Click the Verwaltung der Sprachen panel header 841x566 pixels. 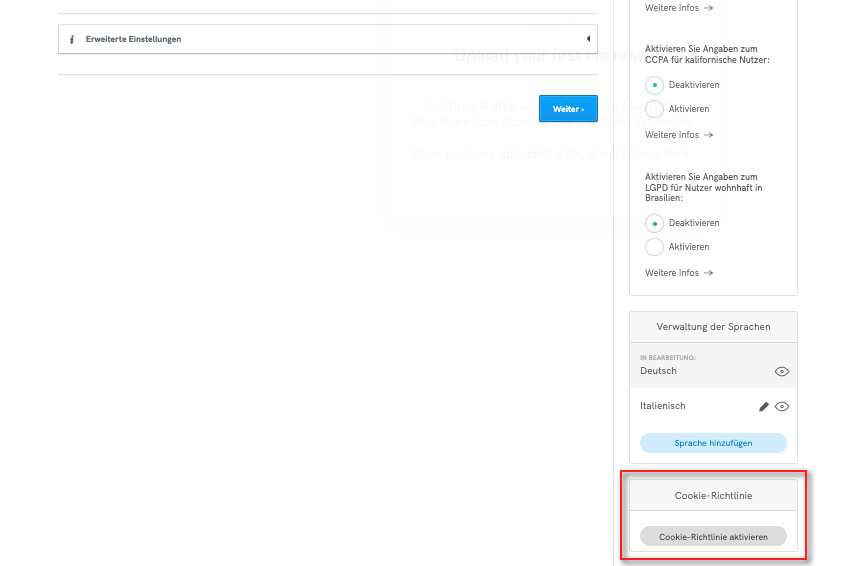713,327
